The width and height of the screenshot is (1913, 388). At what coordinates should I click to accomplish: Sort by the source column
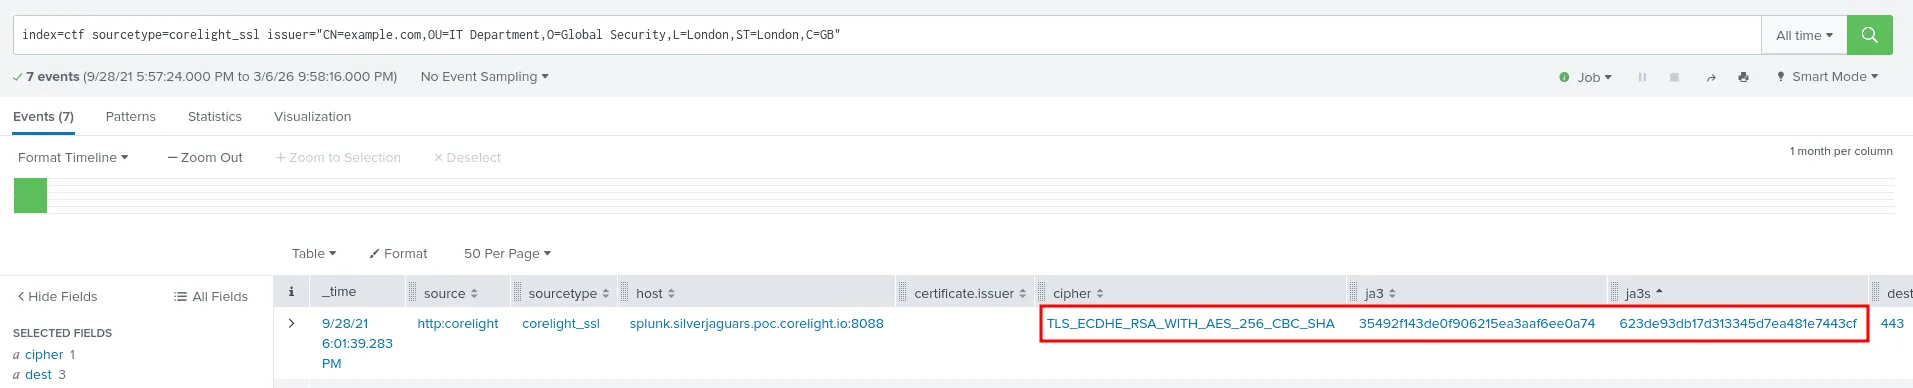(x=450, y=293)
